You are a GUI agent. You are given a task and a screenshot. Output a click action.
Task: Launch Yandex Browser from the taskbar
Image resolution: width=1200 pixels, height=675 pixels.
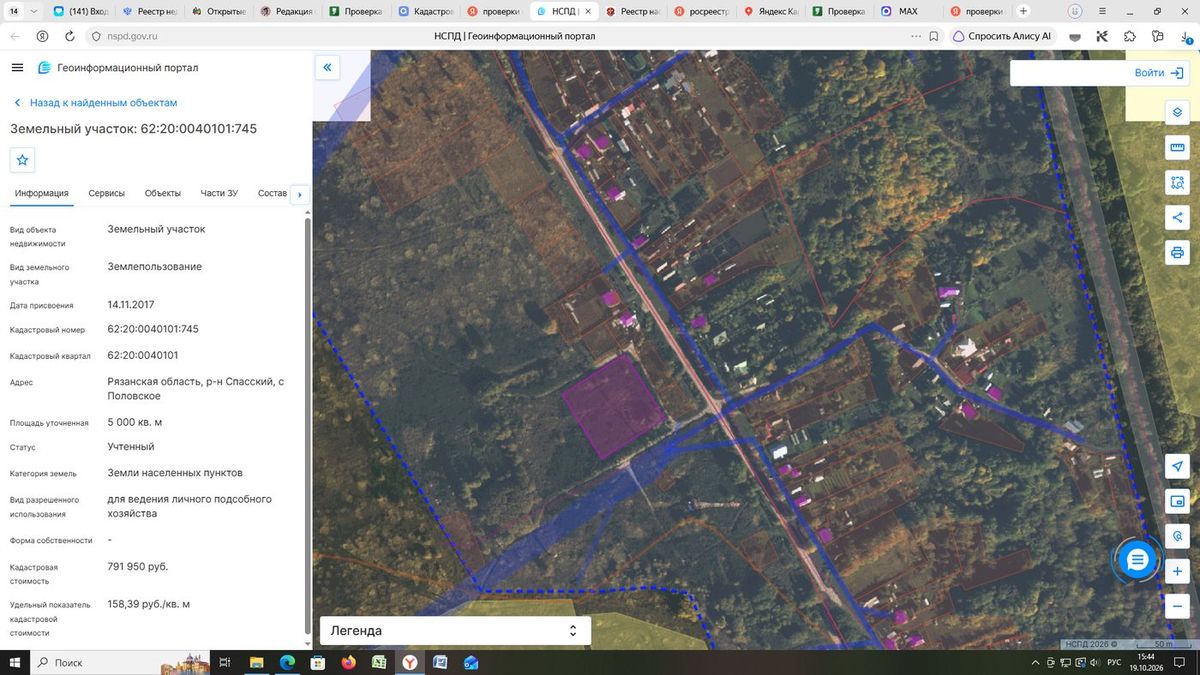pos(410,662)
